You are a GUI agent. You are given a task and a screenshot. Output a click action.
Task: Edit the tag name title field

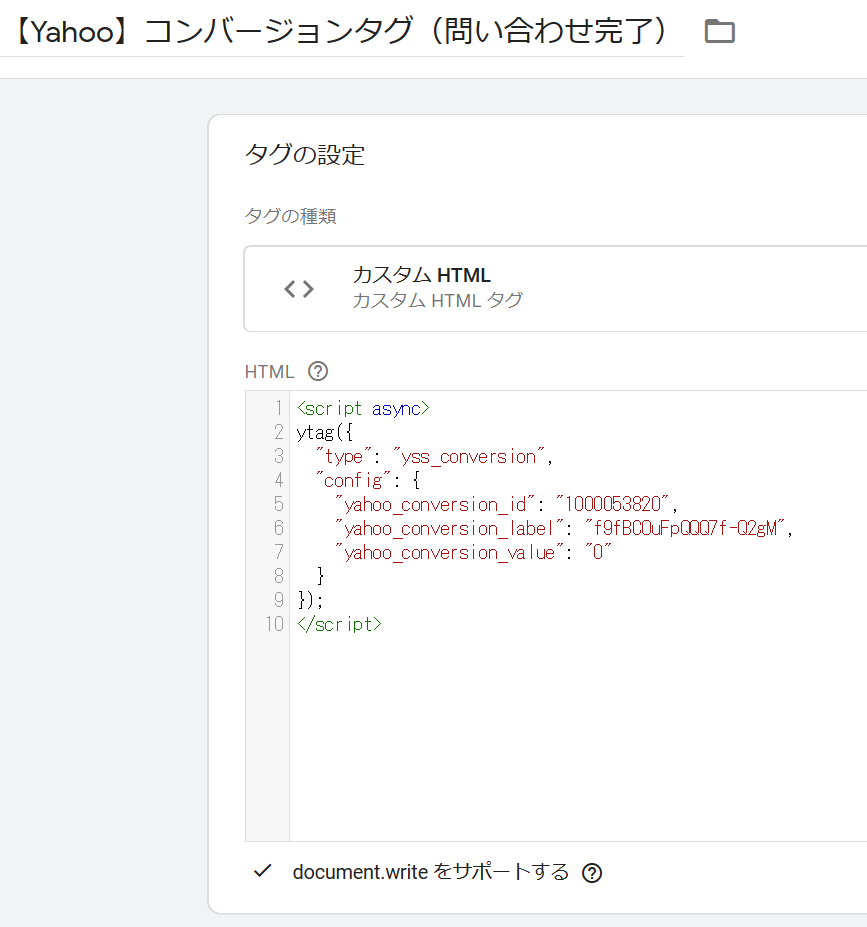[342, 31]
